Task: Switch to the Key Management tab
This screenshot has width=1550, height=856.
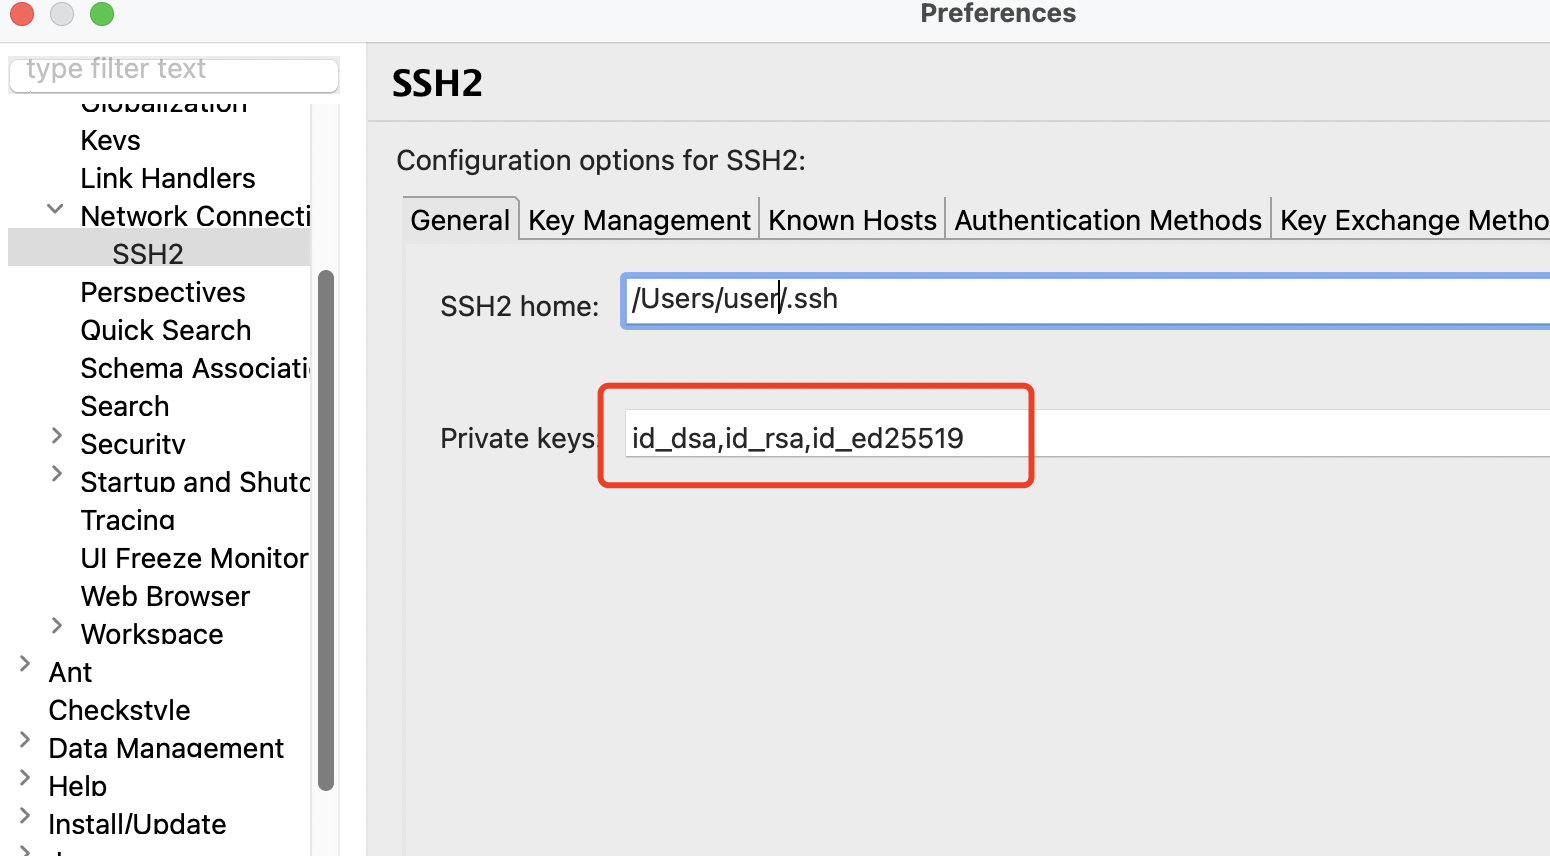Action: pos(639,220)
